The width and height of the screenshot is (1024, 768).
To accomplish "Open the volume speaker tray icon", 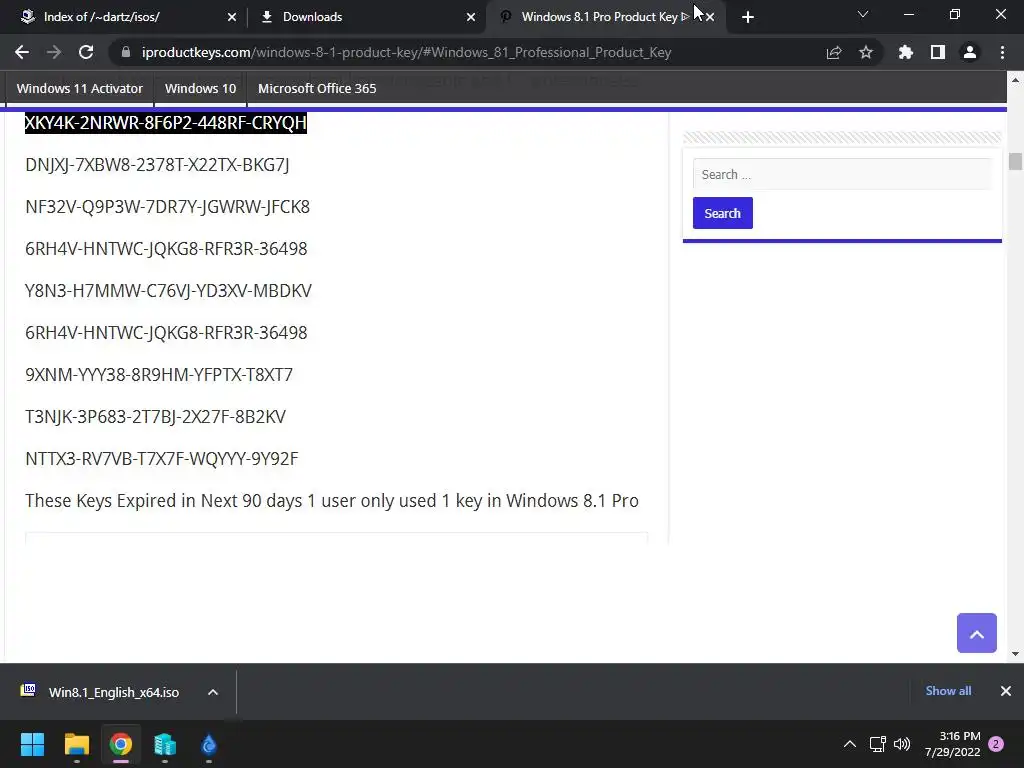I will 902,744.
